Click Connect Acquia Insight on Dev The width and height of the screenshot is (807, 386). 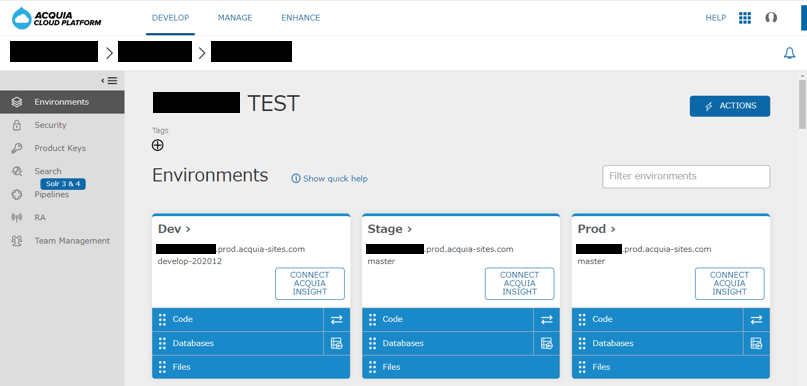pos(310,284)
